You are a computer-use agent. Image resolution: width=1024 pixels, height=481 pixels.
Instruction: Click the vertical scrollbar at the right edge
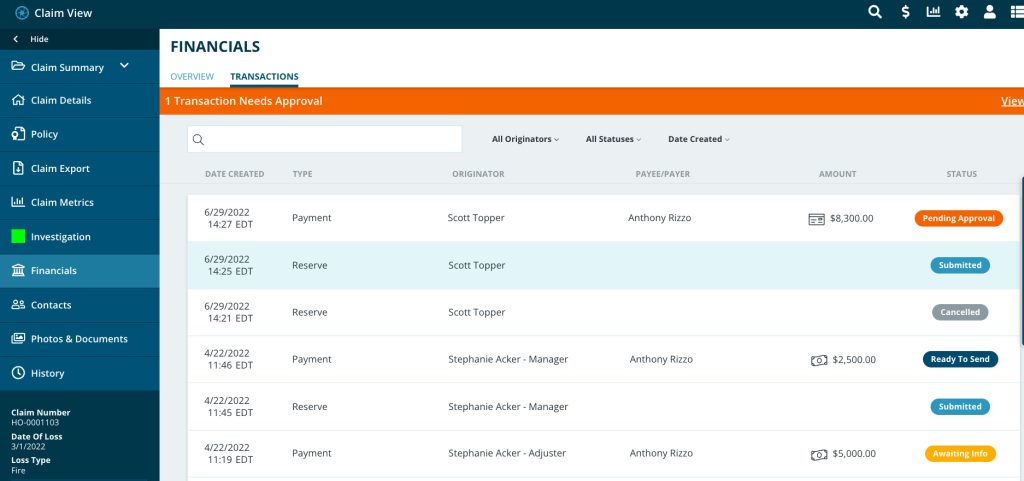coord(1022,261)
